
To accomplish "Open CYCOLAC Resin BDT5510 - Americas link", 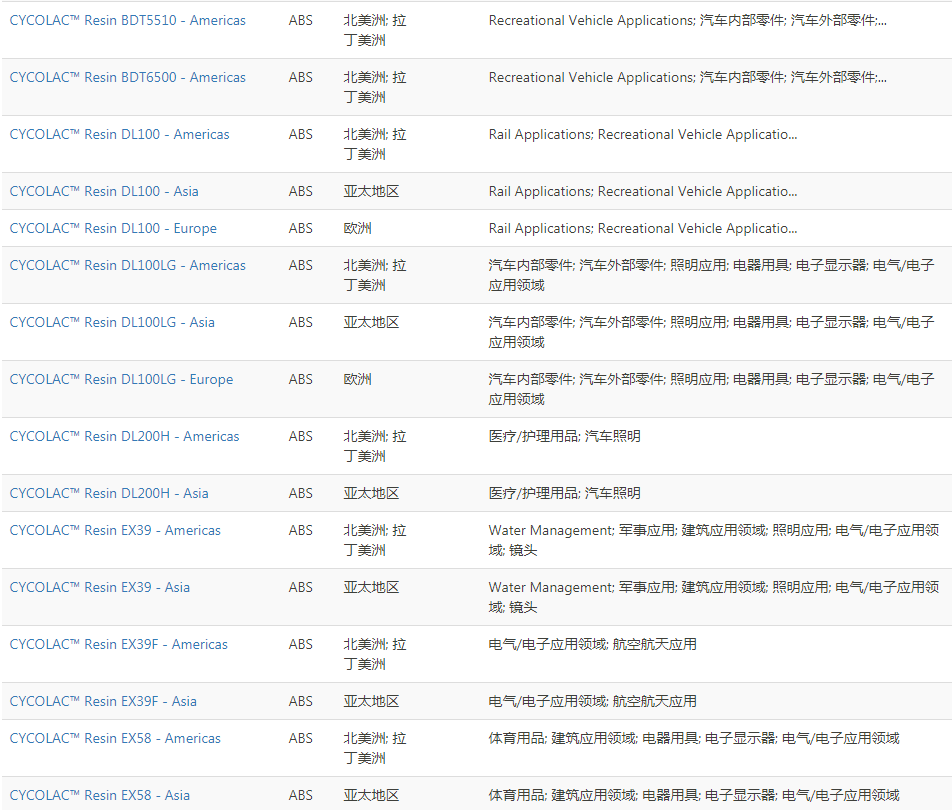I will pyautogui.click(x=128, y=20).
